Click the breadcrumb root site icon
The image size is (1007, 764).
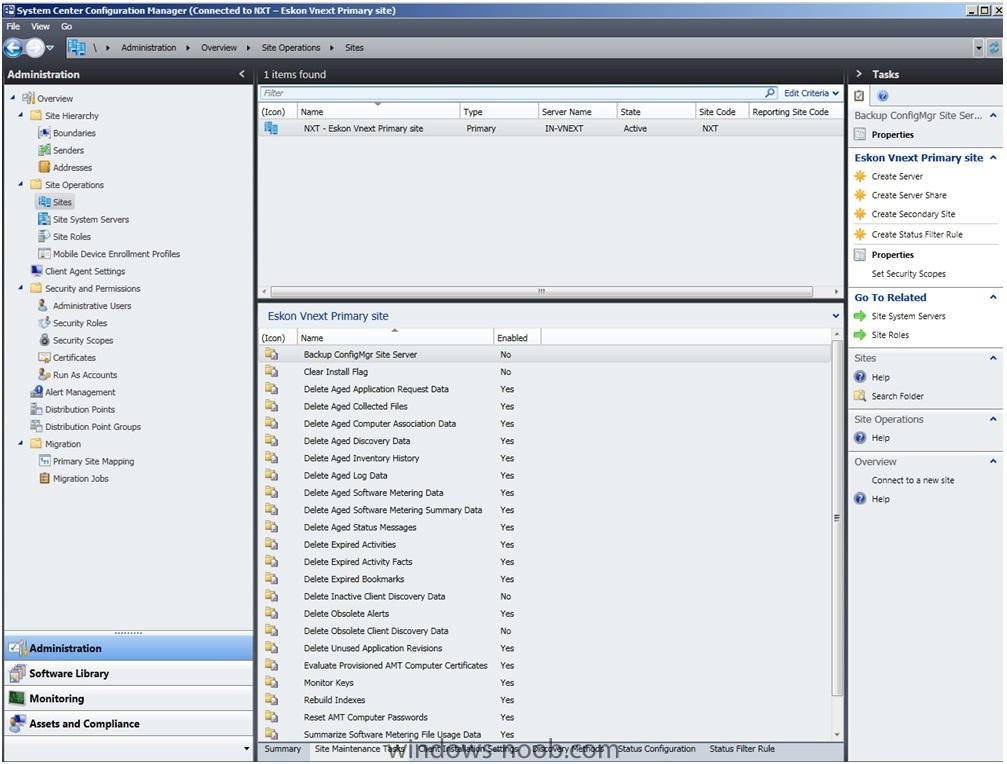pyautogui.click(x=76, y=48)
